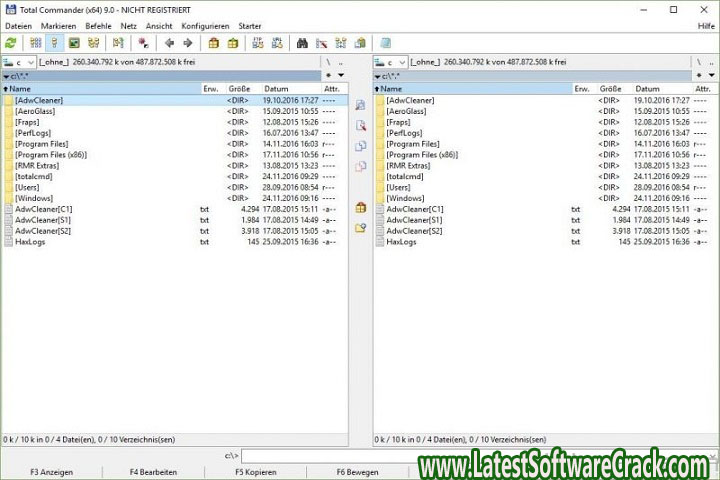Click the copy icon in vertical middle bar
Screen dimensions: 720x480
click(x=361, y=145)
